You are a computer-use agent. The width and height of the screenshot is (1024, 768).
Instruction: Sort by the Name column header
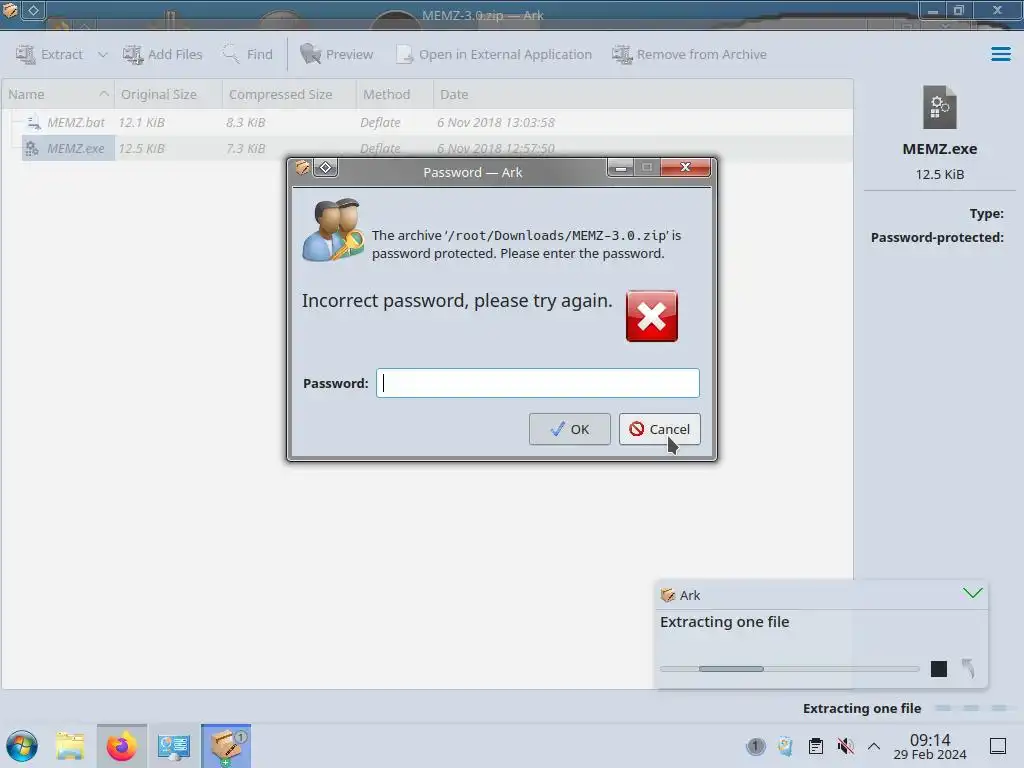point(57,94)
